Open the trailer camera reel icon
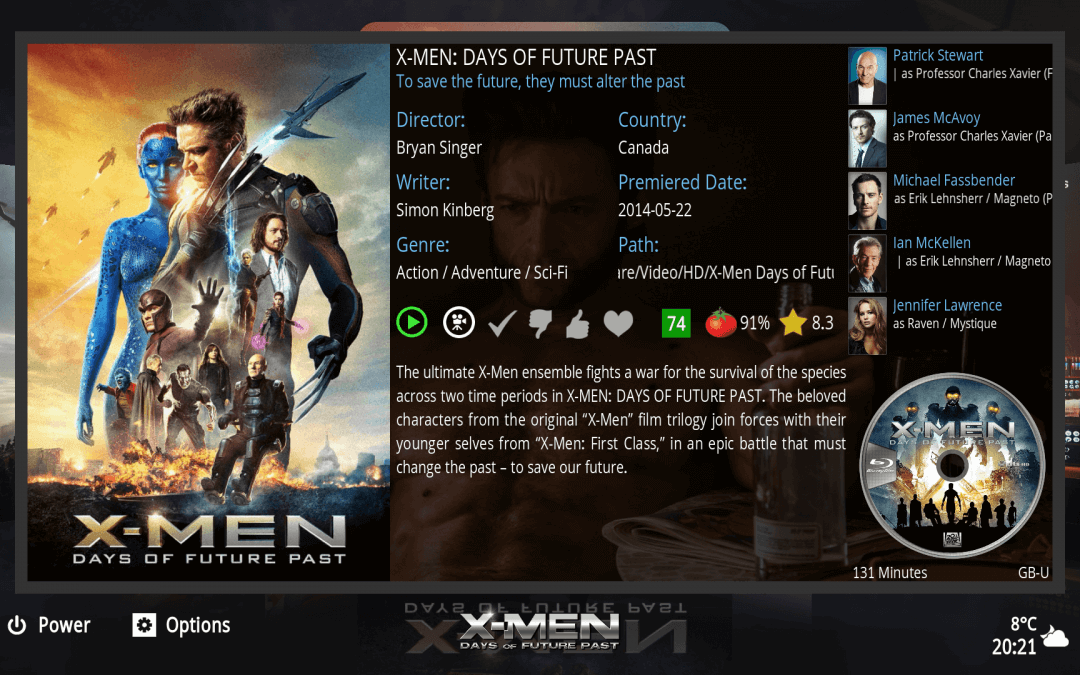This screenshot has width=1080, height=675. coord(459,322)
